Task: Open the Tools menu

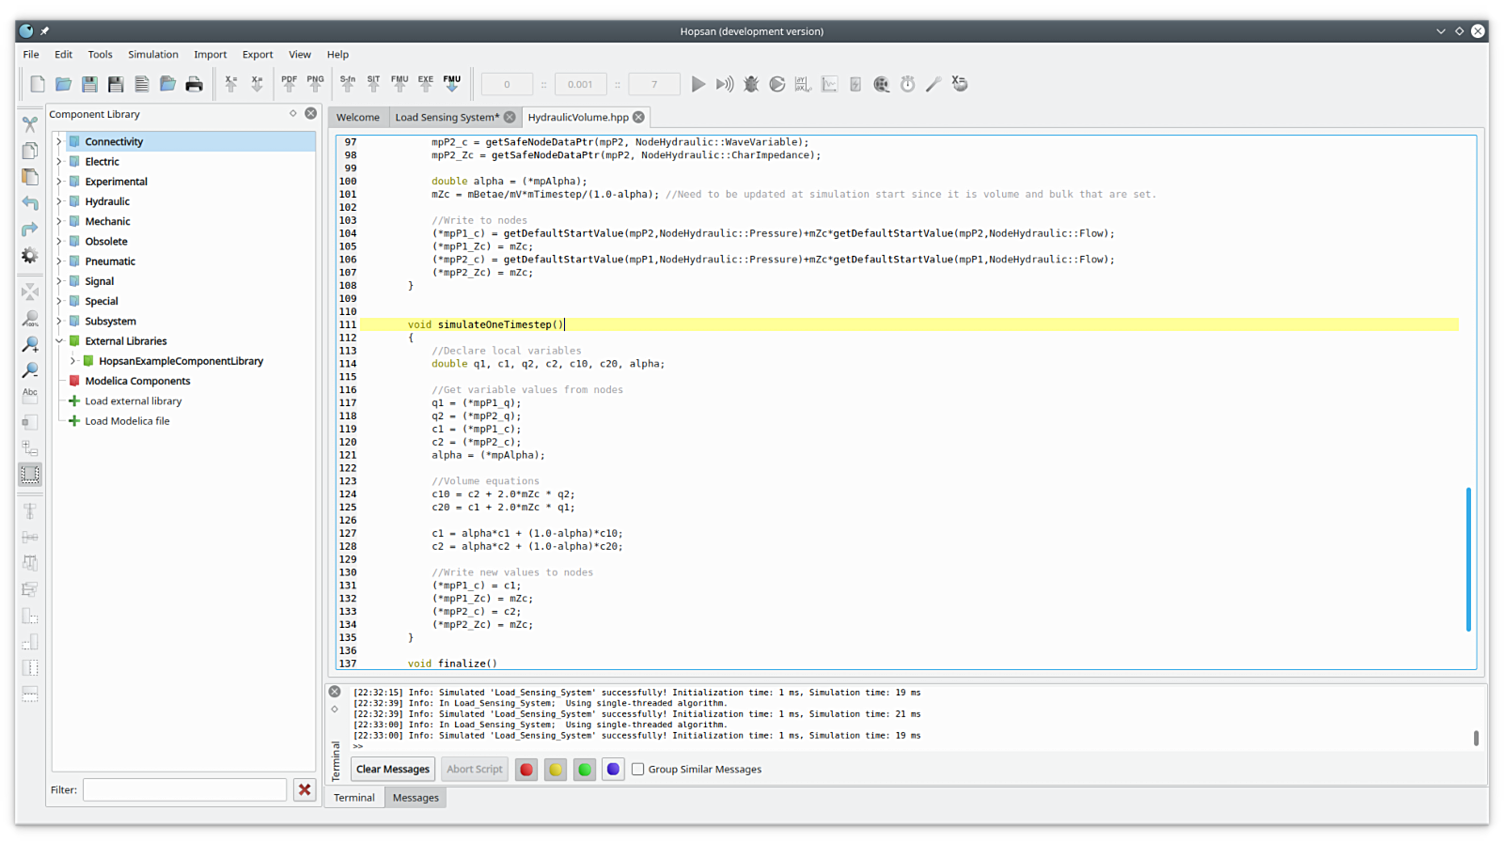Action: pyautogui.click(x=100, y=55)
